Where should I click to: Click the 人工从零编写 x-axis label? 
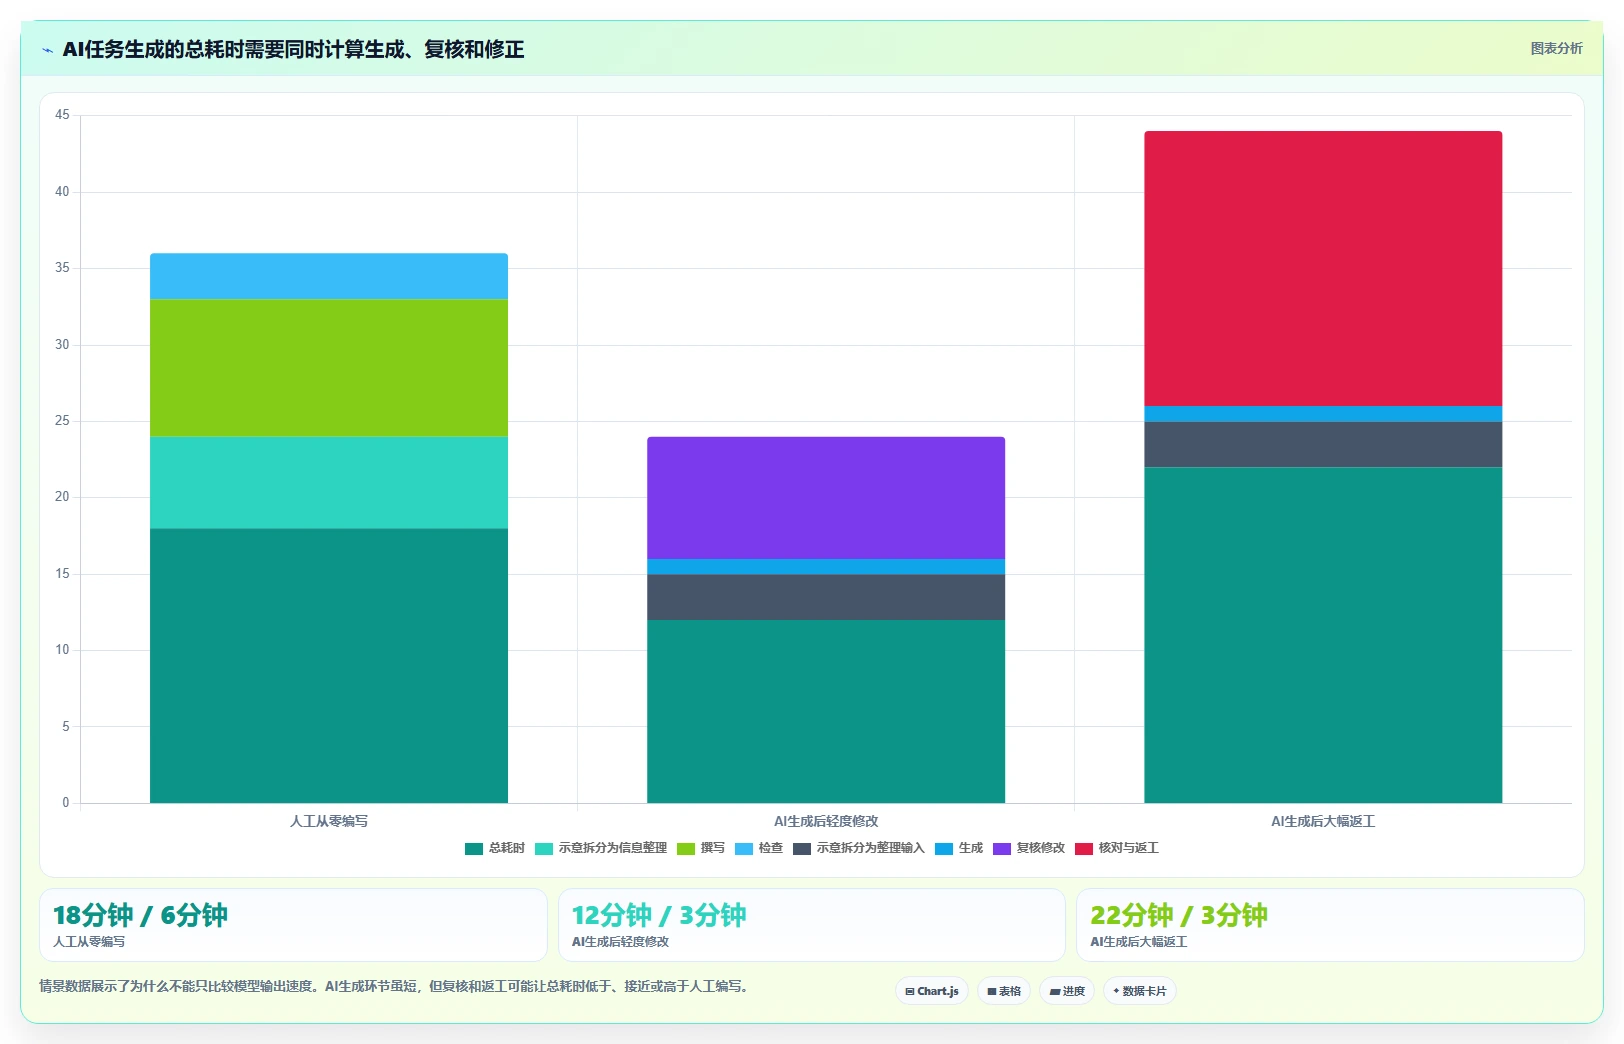(x=329, y=821)
